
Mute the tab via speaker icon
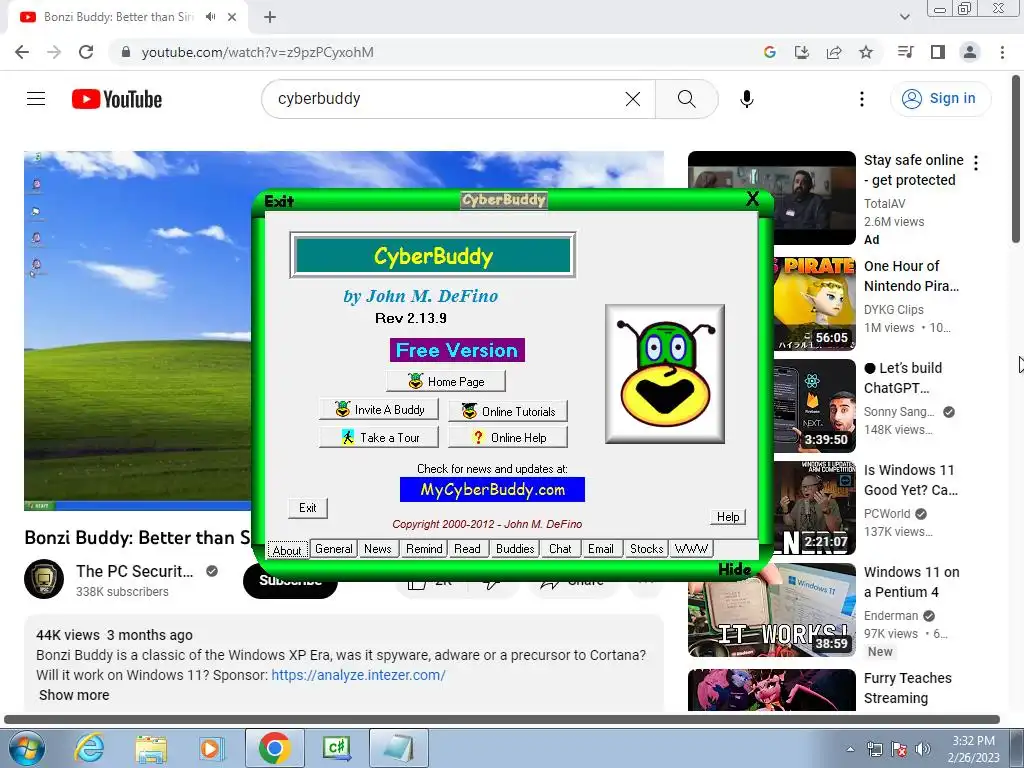(210, 17)
